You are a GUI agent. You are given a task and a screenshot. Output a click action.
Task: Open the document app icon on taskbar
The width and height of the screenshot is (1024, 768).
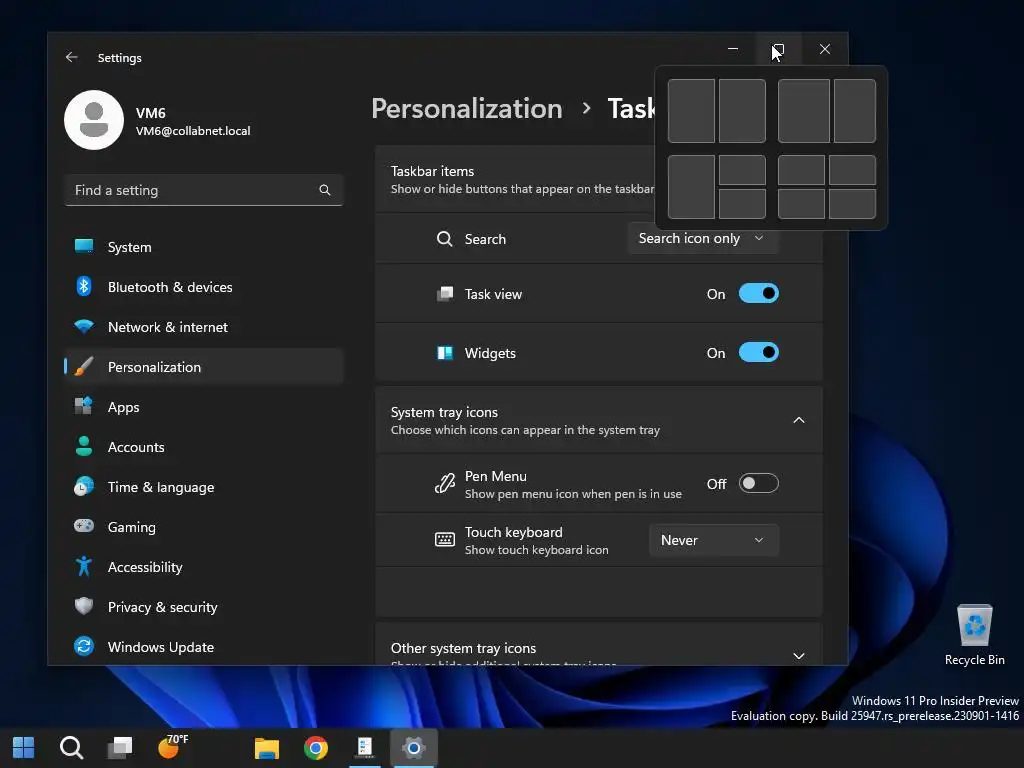point(364,747)
